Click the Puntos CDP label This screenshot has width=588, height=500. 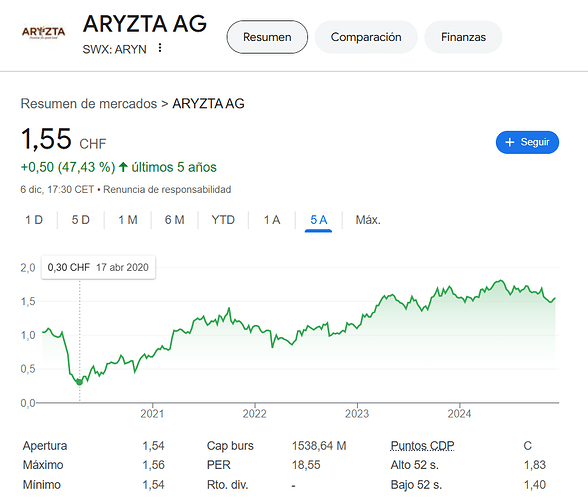[422, 446]
